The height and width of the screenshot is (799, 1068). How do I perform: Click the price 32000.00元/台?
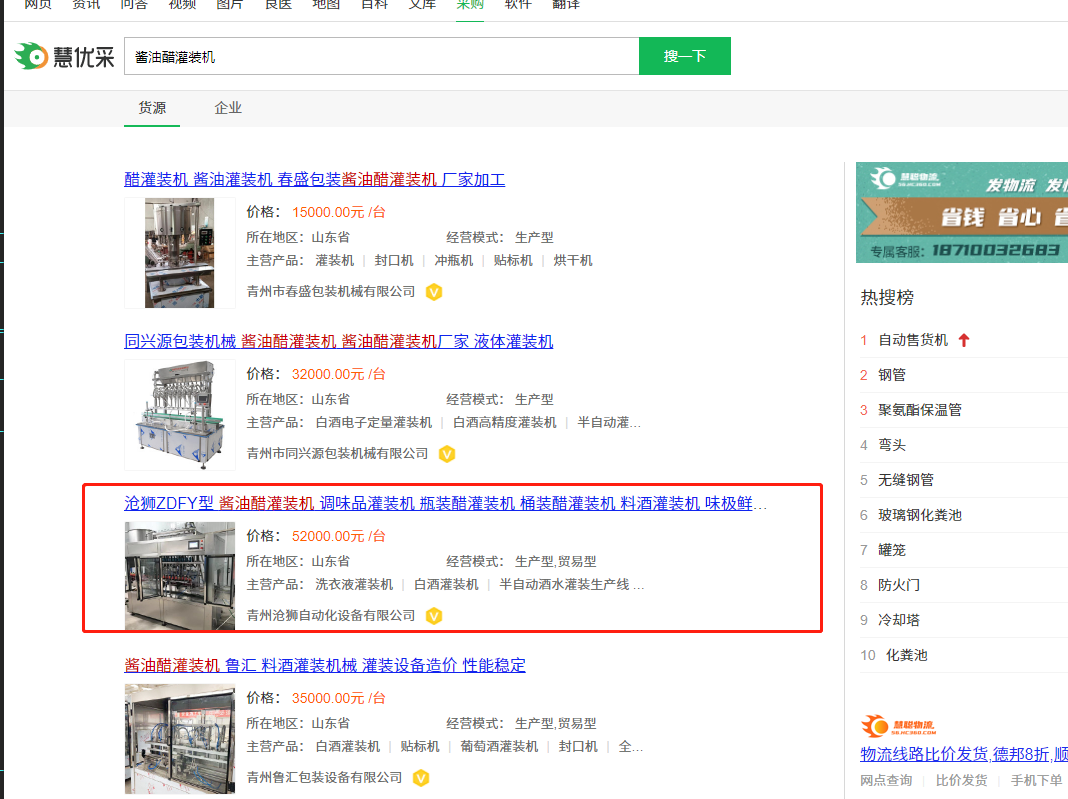pos(339,375)
